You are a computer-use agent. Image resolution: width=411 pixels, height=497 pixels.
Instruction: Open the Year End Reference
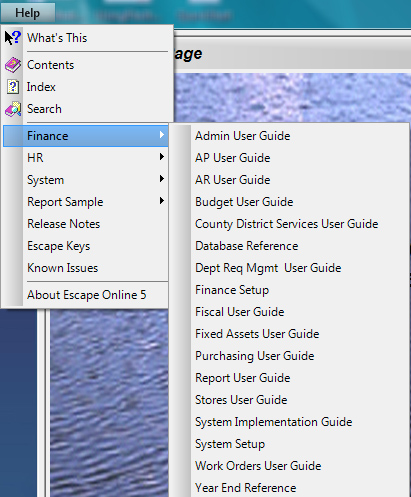(290, 487)
